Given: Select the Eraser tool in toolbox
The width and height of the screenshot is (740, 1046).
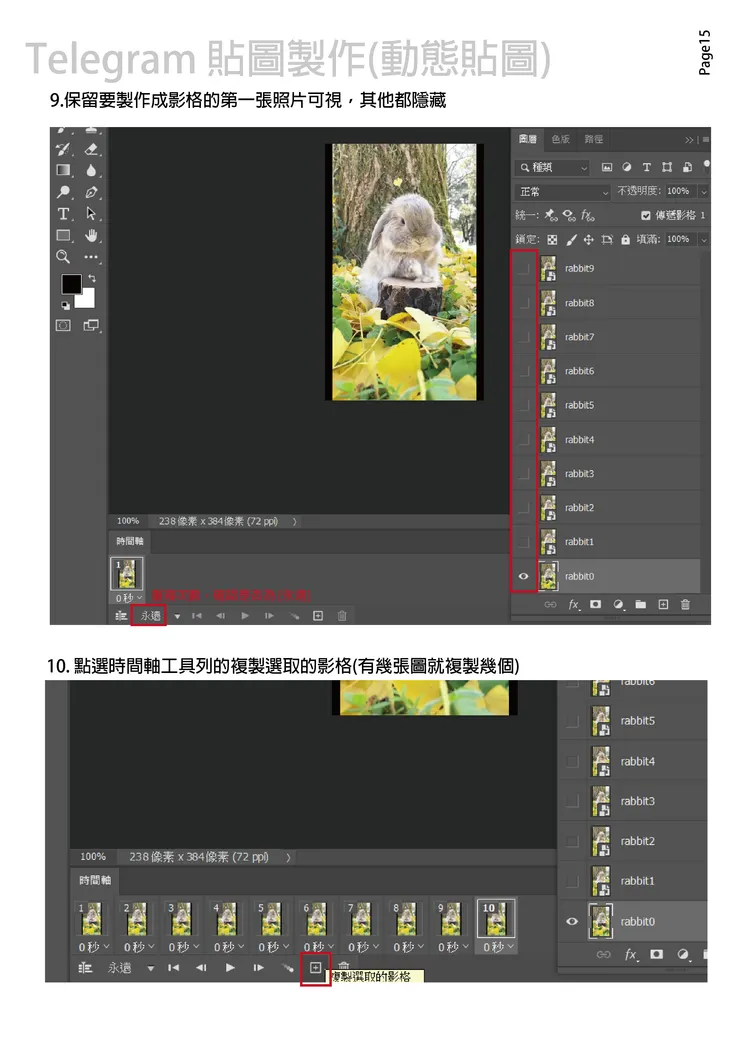Looking at the screenshot, I should pyautogui.click(x=91, y=149).
